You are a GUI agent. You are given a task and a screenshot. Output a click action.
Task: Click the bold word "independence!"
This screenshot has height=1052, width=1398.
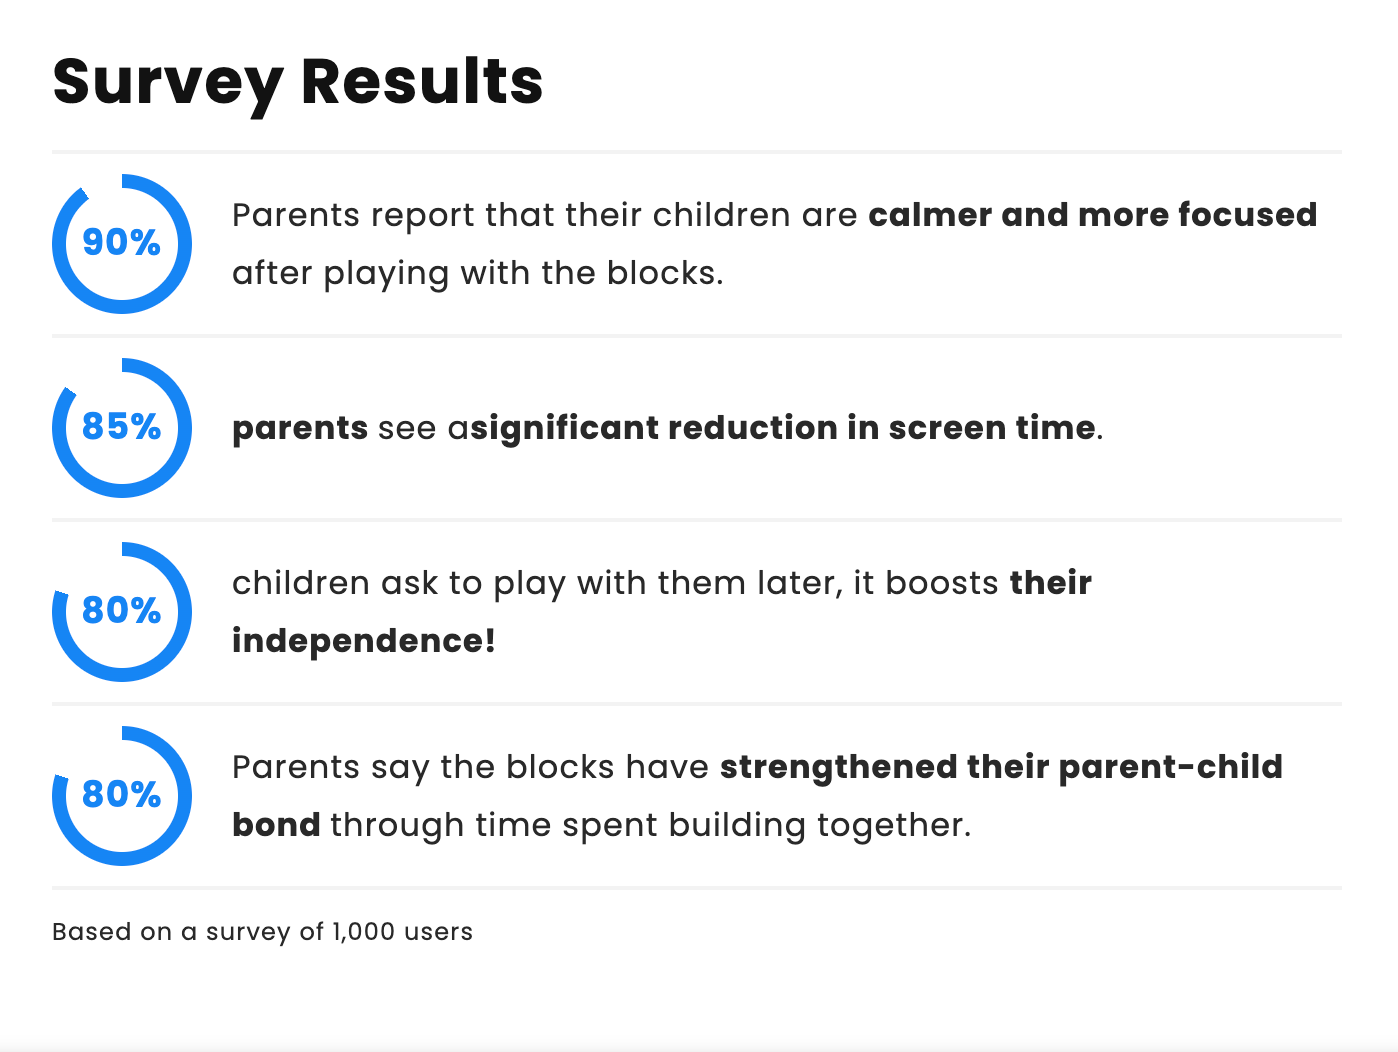pyautogui.click(x=364, y=641)
